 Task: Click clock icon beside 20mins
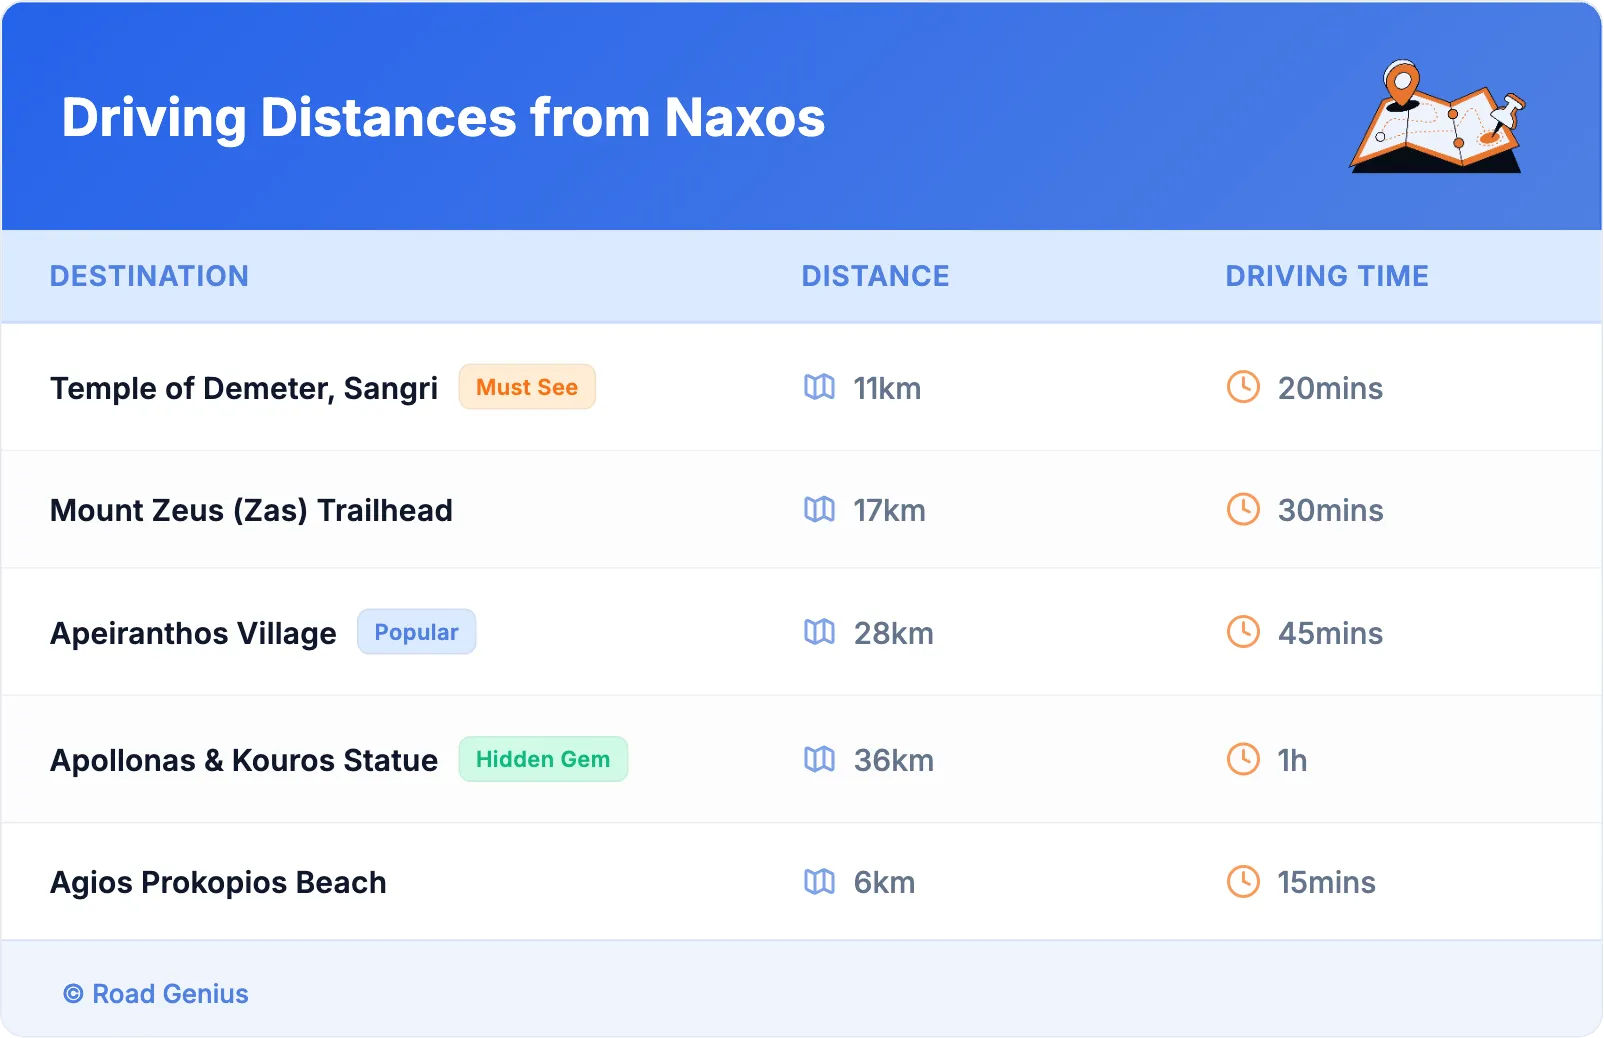tap(1243, 387)
